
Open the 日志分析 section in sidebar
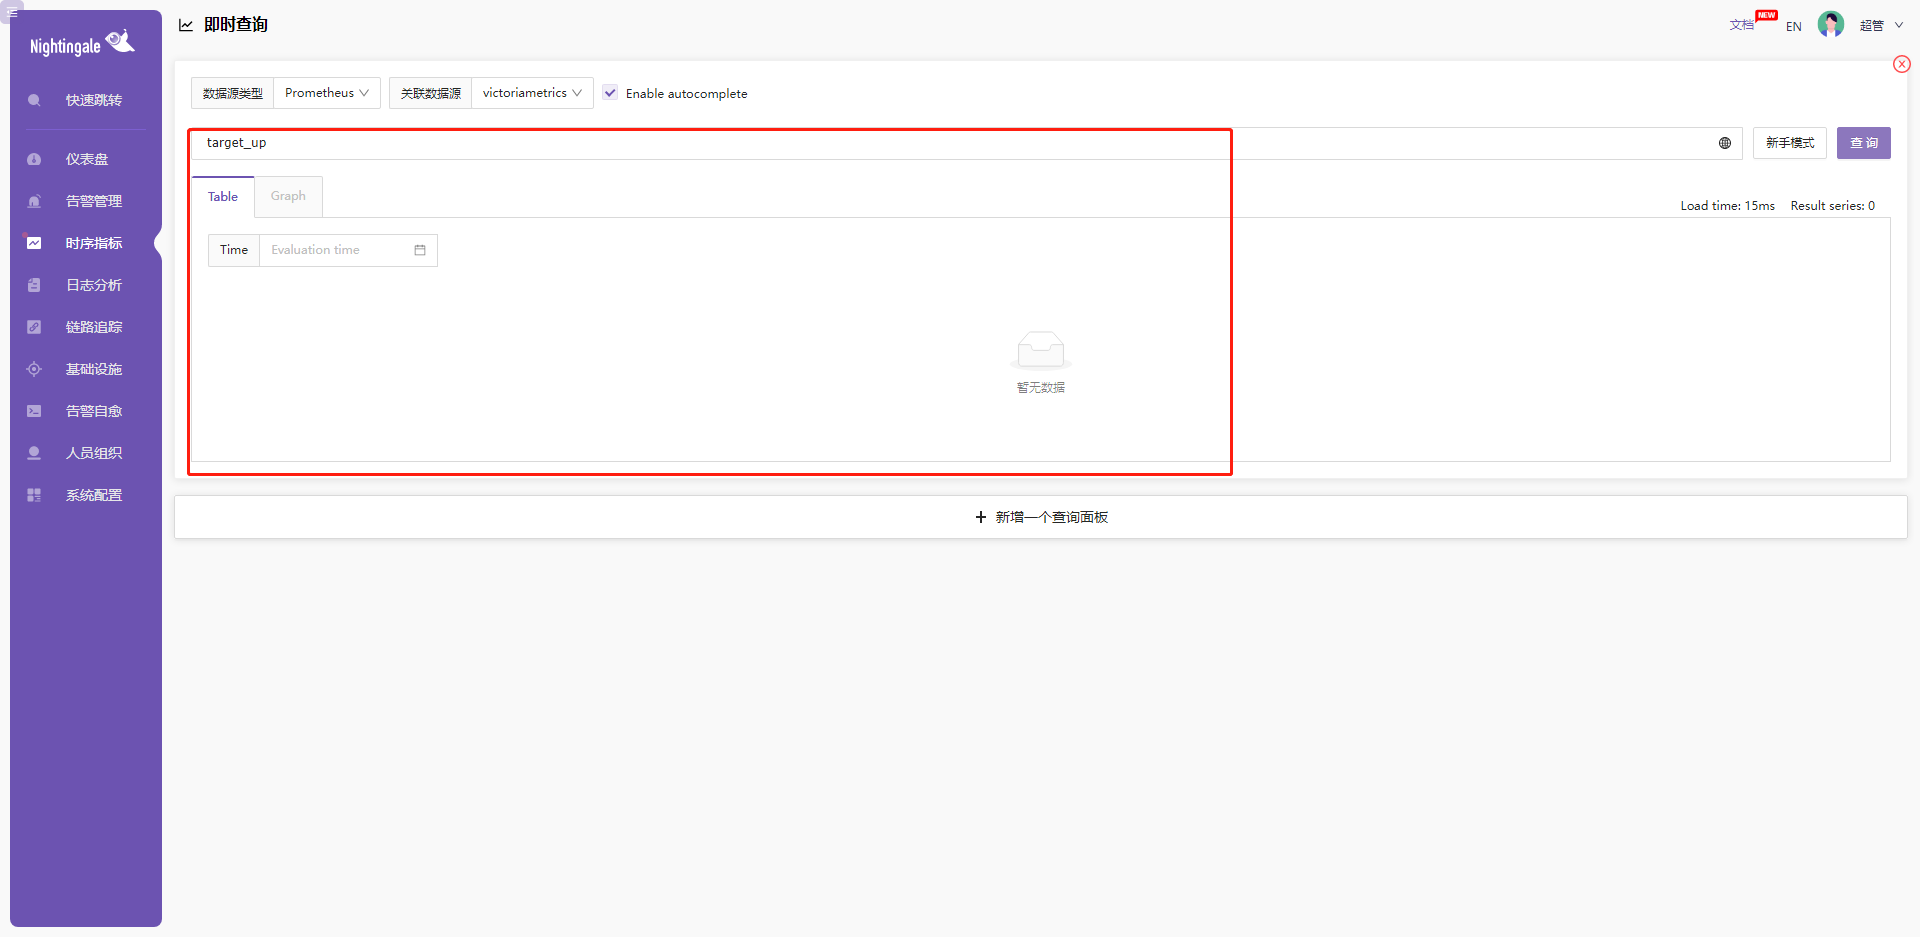click(x=93, y=285)
